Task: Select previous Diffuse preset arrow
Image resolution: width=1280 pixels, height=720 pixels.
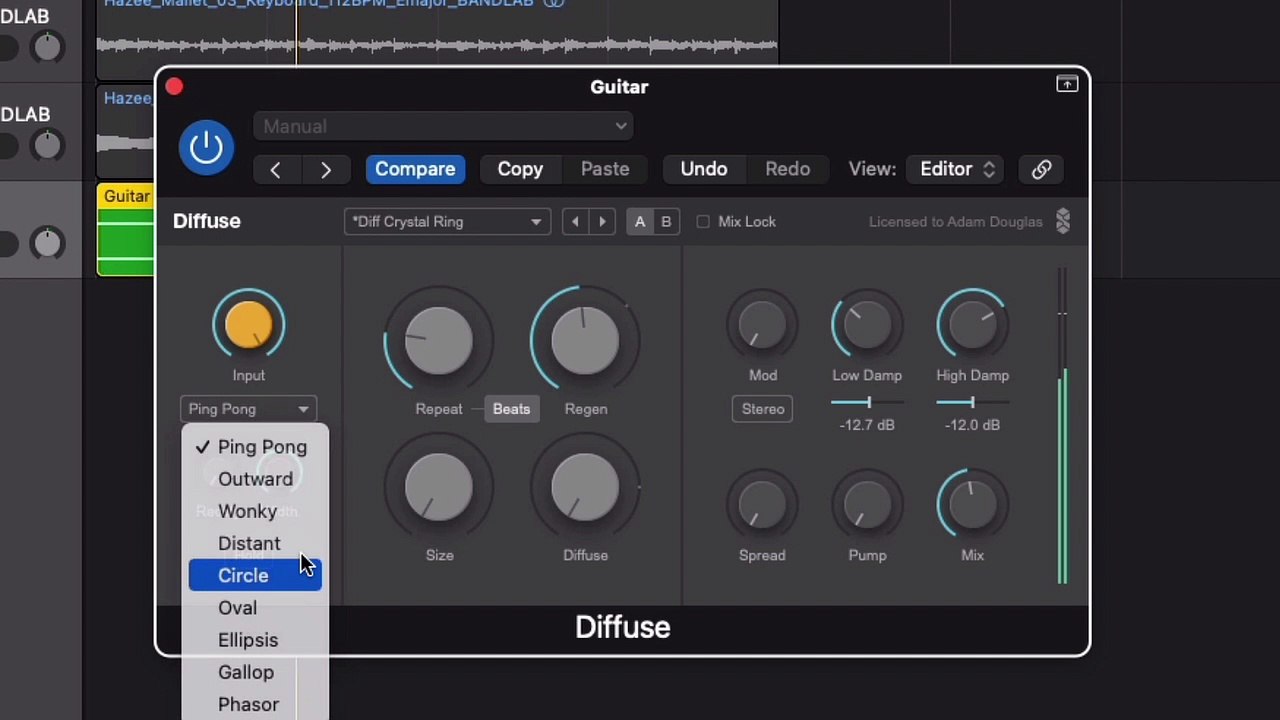Action: tap(575, 222)
